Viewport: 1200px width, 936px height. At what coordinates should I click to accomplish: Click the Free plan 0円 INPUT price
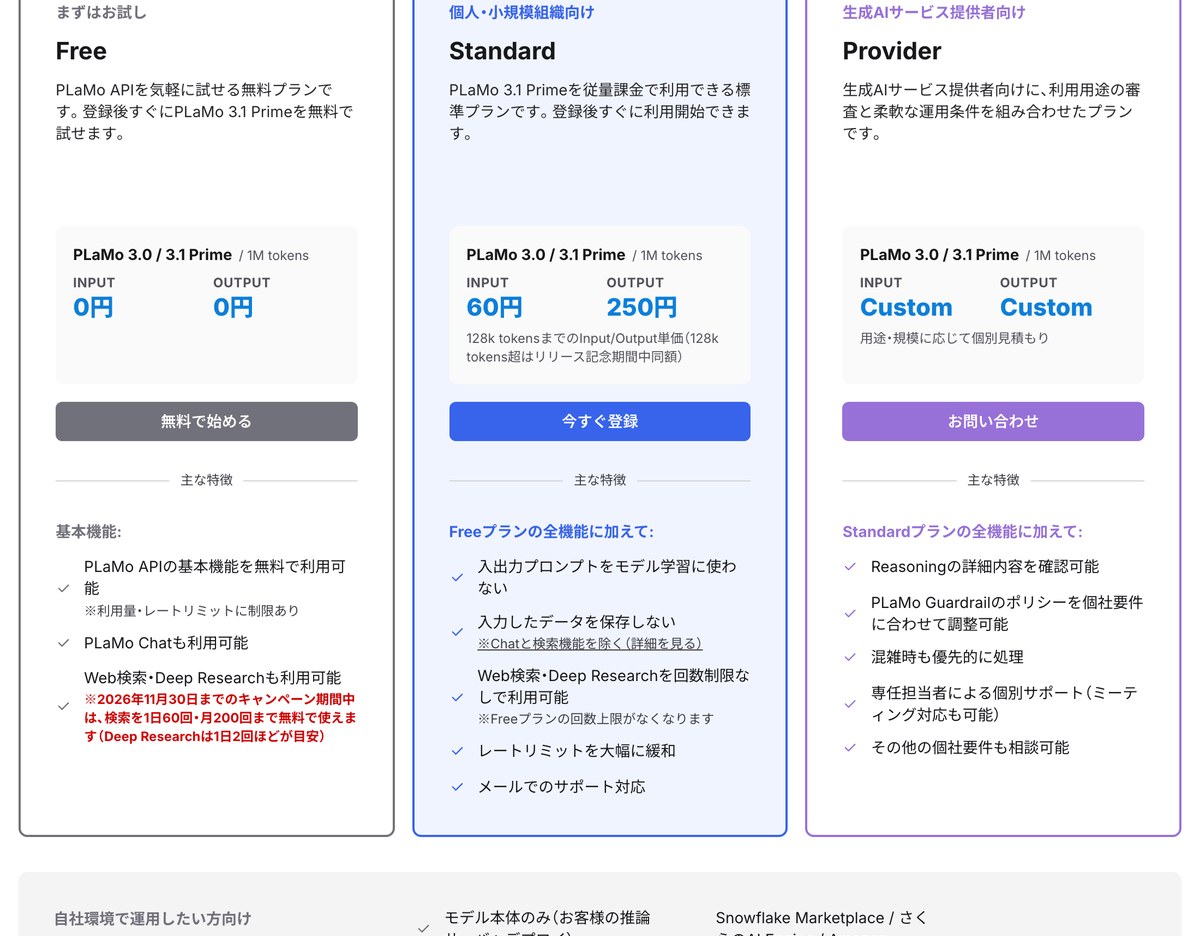pyautogui.click(x=93, y=307)
